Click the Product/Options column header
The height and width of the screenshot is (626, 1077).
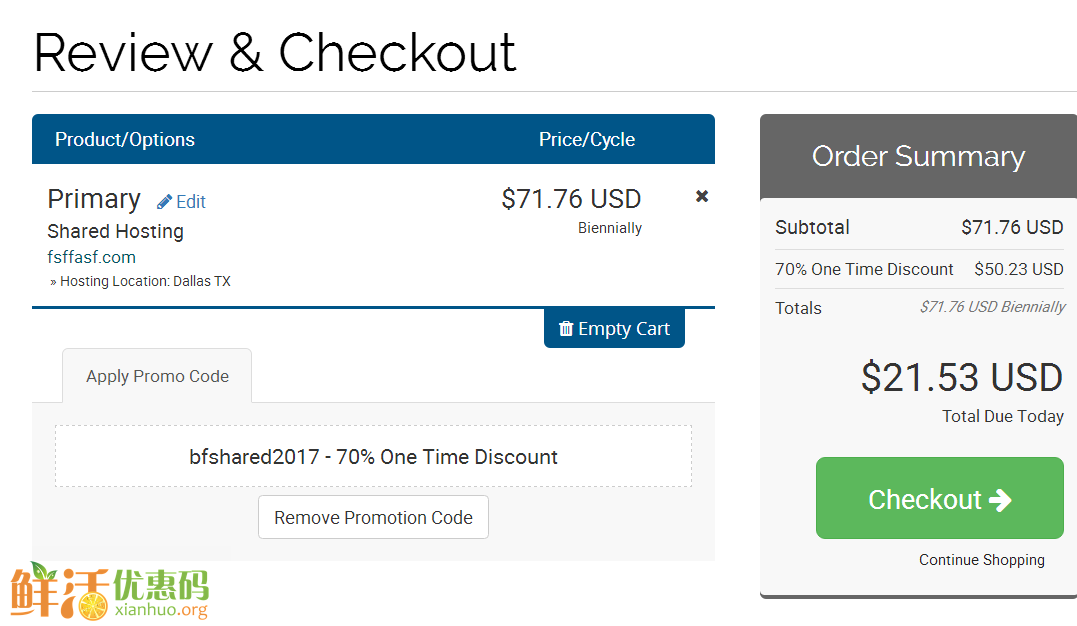125,139
